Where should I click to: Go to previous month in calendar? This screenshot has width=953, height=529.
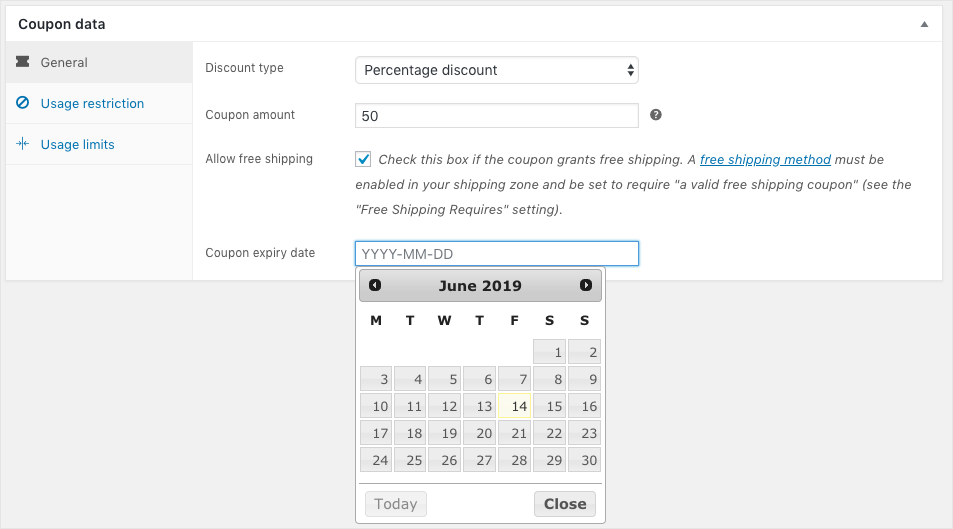pos(375,285)
